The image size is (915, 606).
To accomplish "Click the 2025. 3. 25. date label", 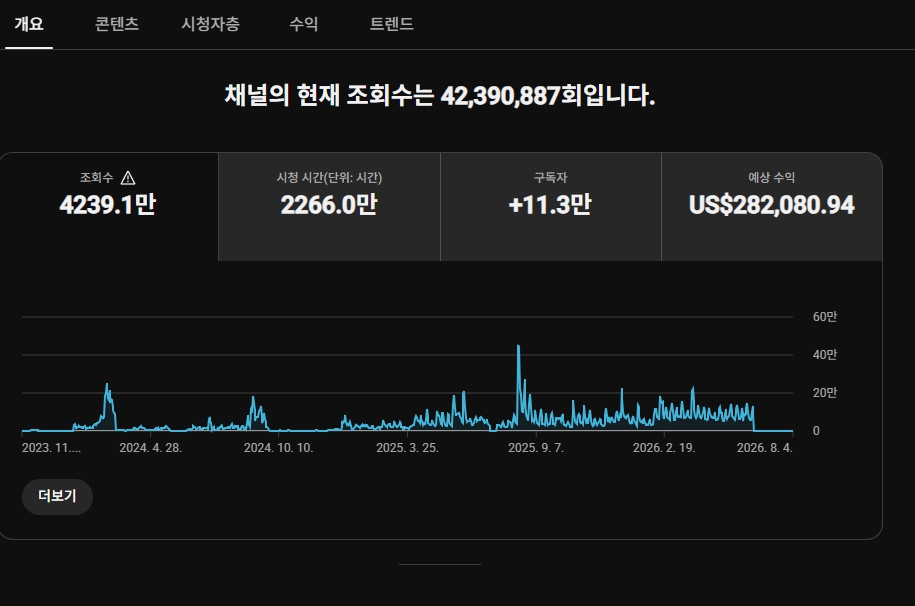I will point(407,448).
